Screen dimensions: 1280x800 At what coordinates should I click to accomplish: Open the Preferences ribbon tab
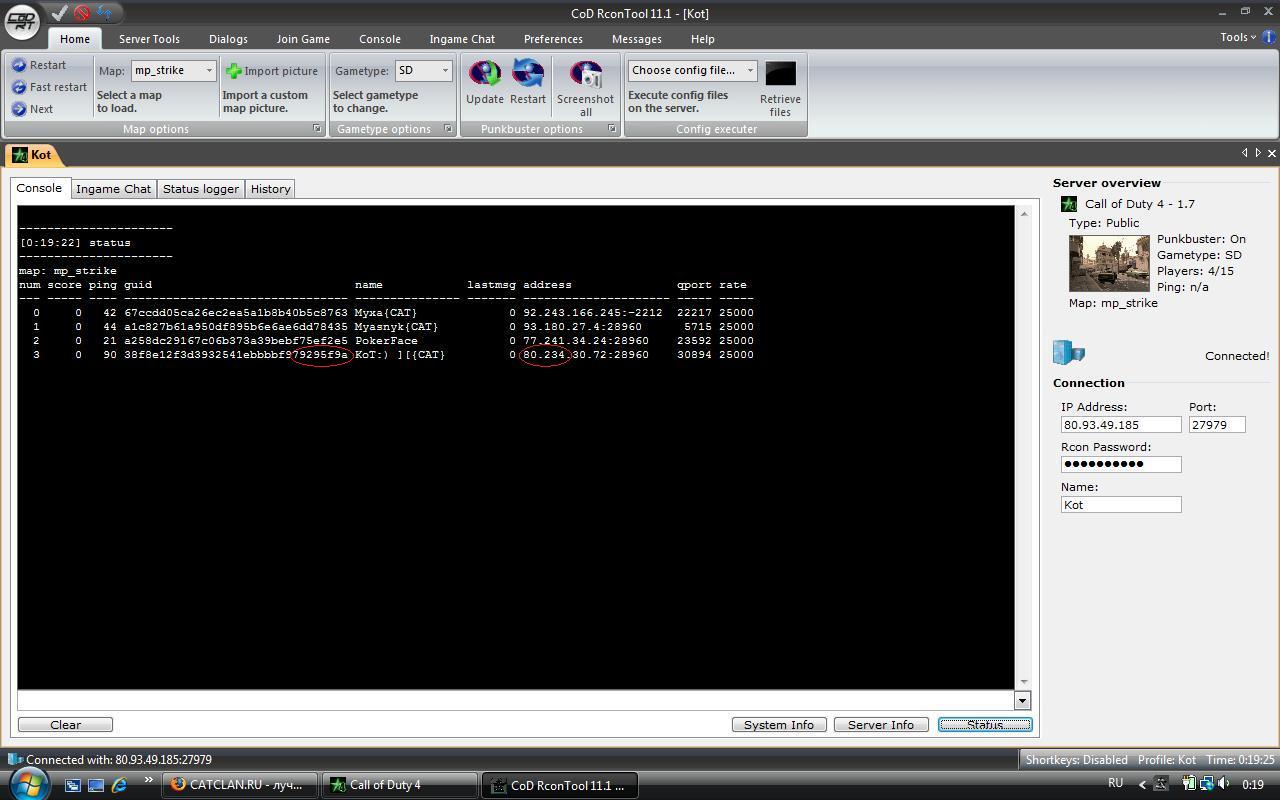point(553,39)
